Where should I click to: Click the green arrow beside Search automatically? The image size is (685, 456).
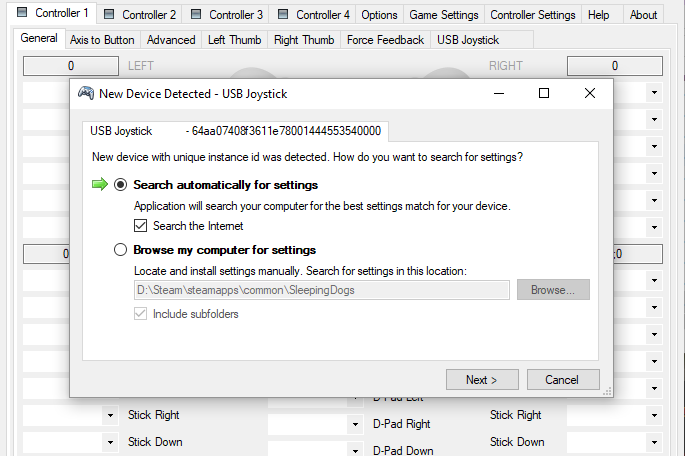(x=100, y=185)
